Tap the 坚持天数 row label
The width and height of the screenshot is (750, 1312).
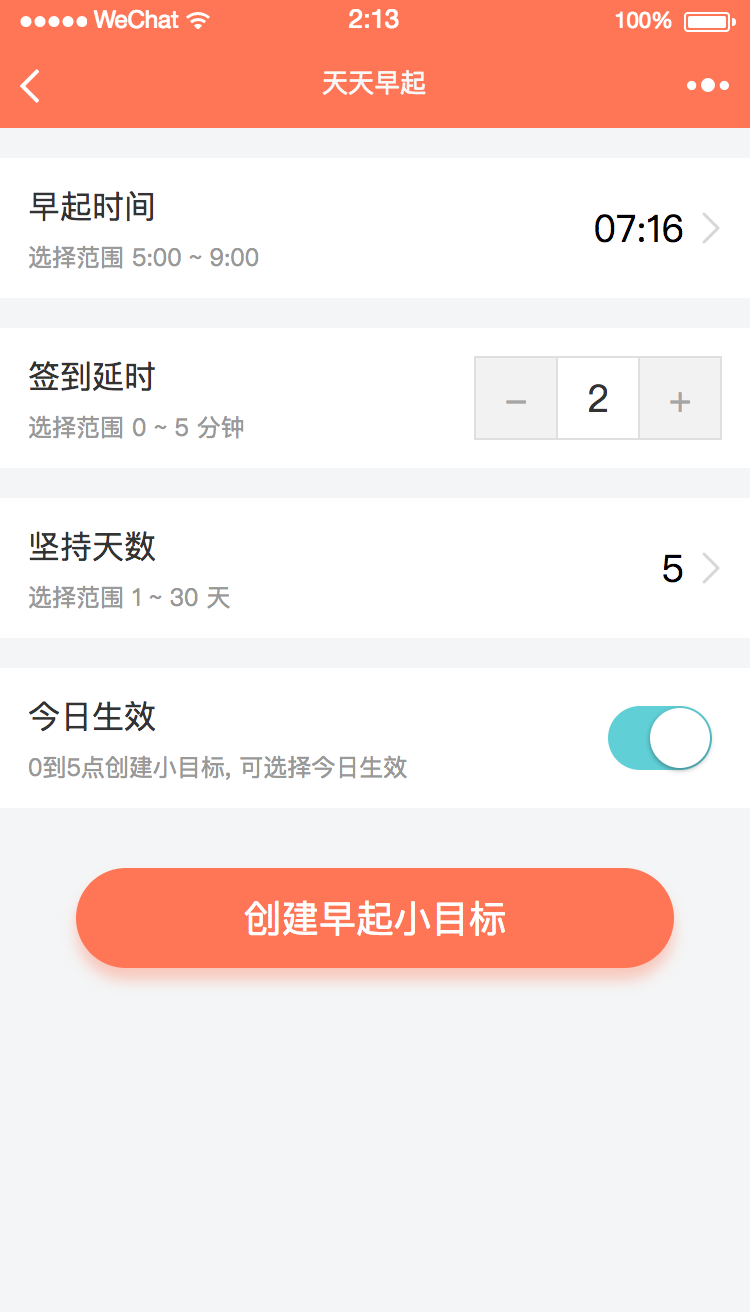tap(92, 548)
